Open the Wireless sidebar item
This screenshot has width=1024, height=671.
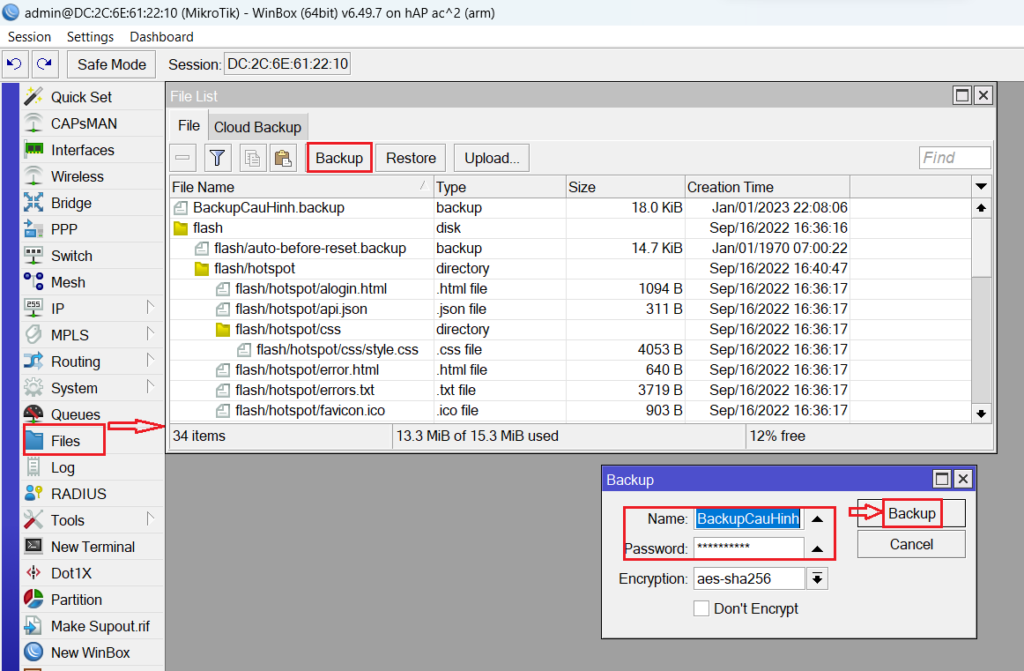(77, 176)
